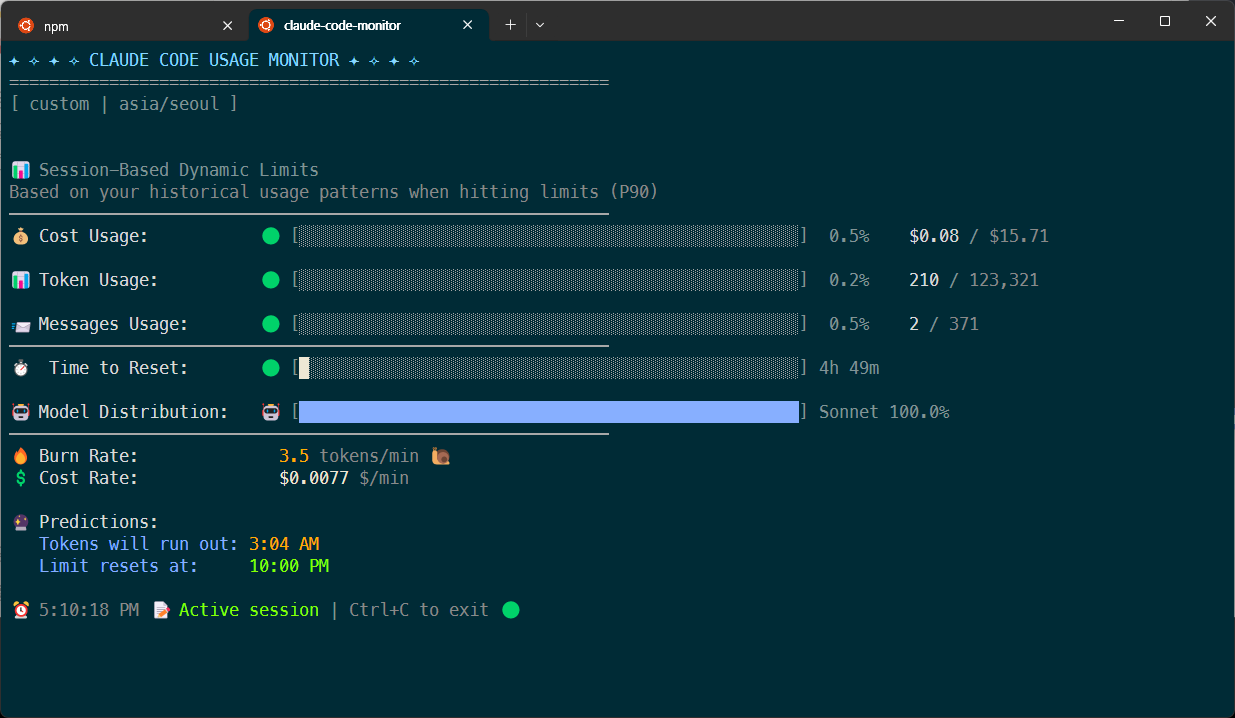Click the 'Limit resets at:' label
The width and height of the screenshot is (1235, 718).
click(x=119, y=566)
